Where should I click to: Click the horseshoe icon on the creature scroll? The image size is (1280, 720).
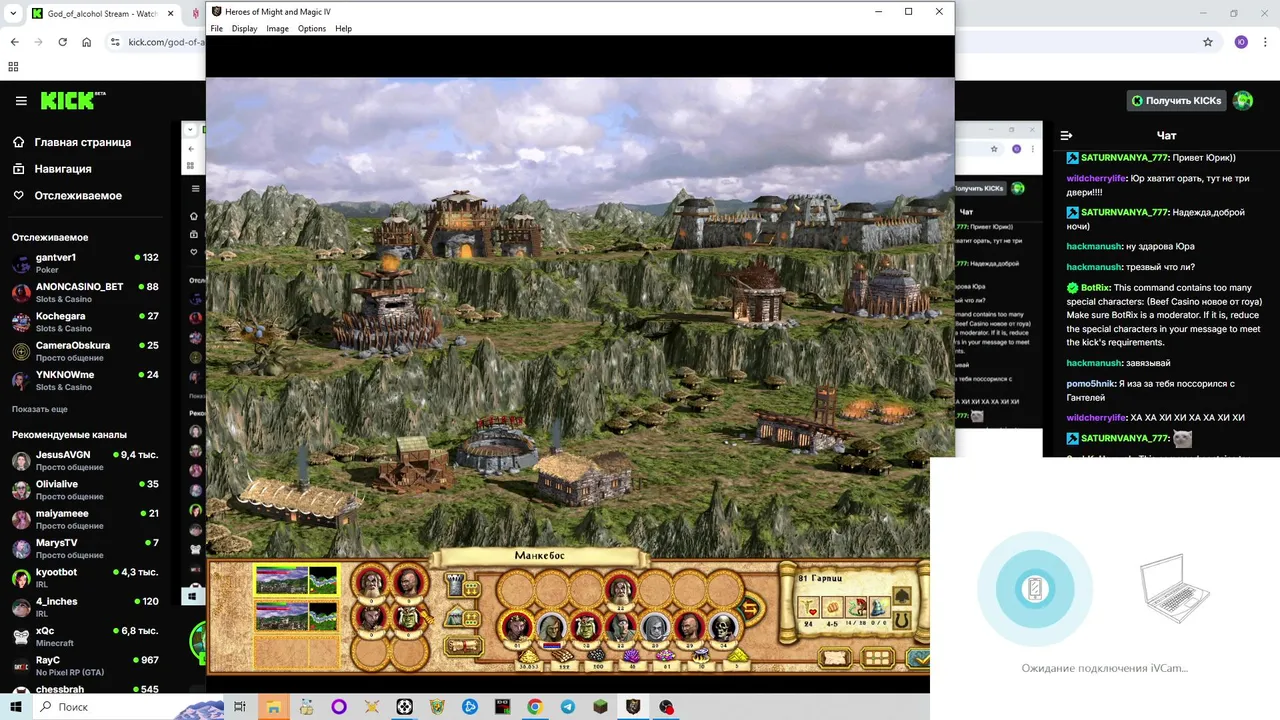tap(901, 621)
